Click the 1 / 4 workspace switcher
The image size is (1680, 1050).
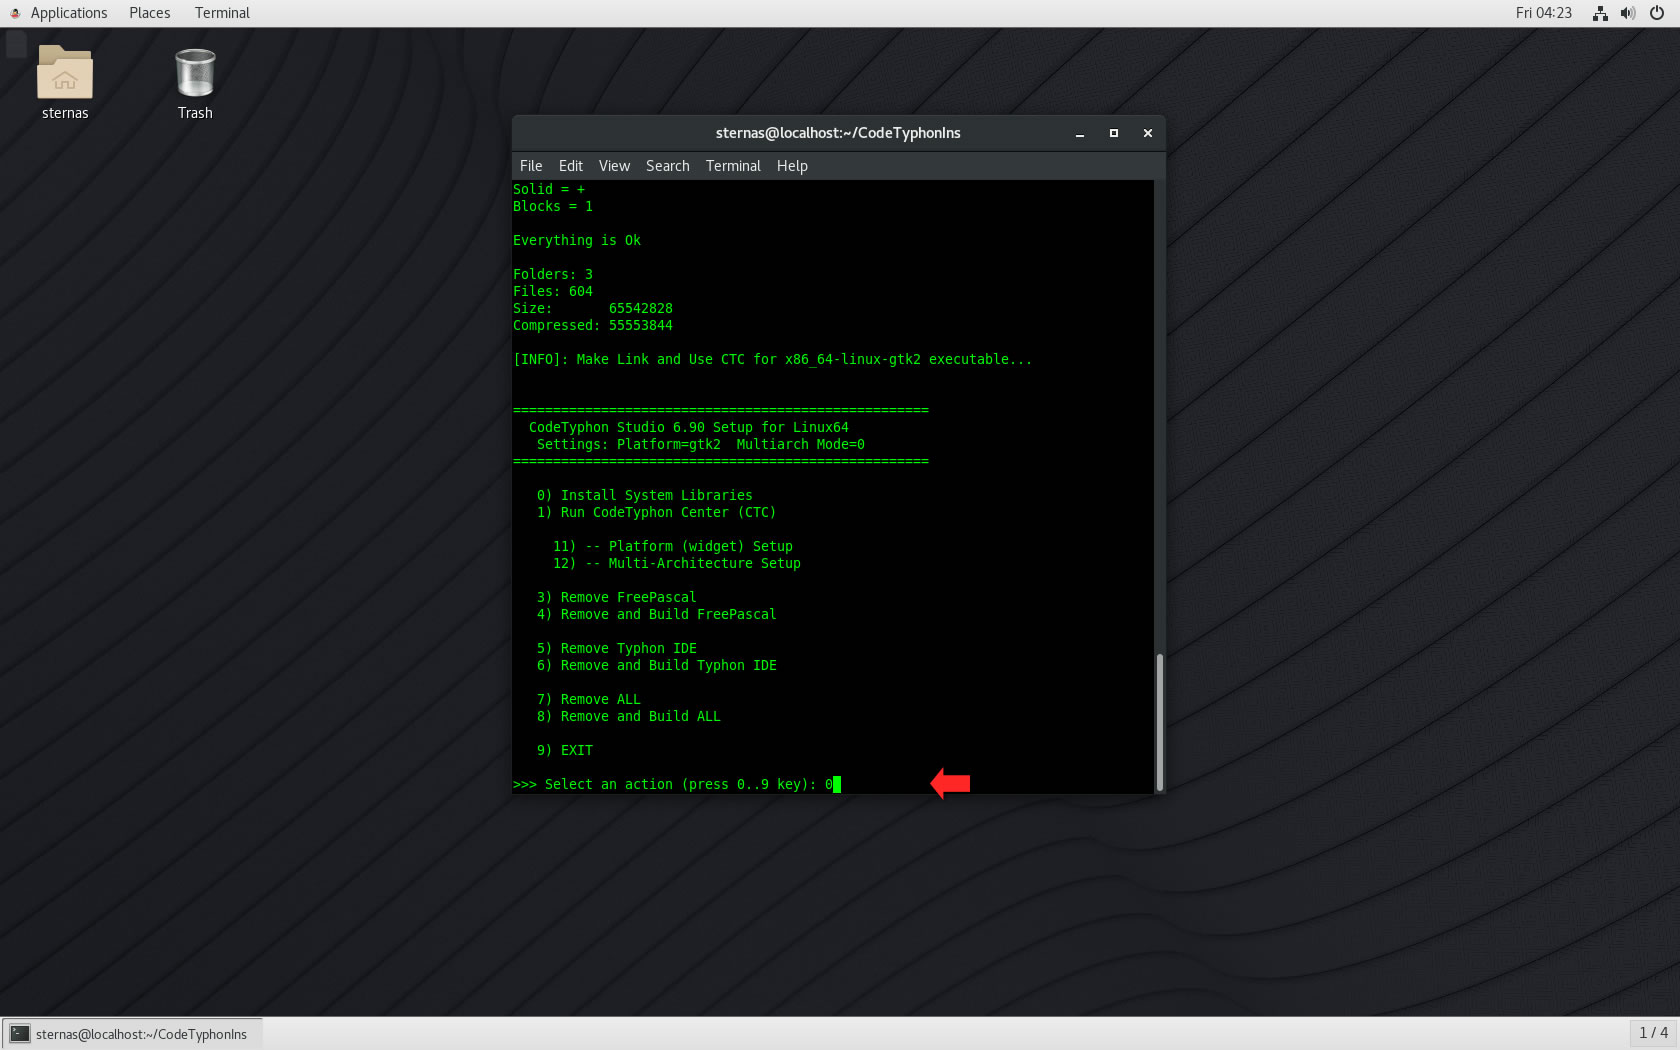coord(1653,1033)
